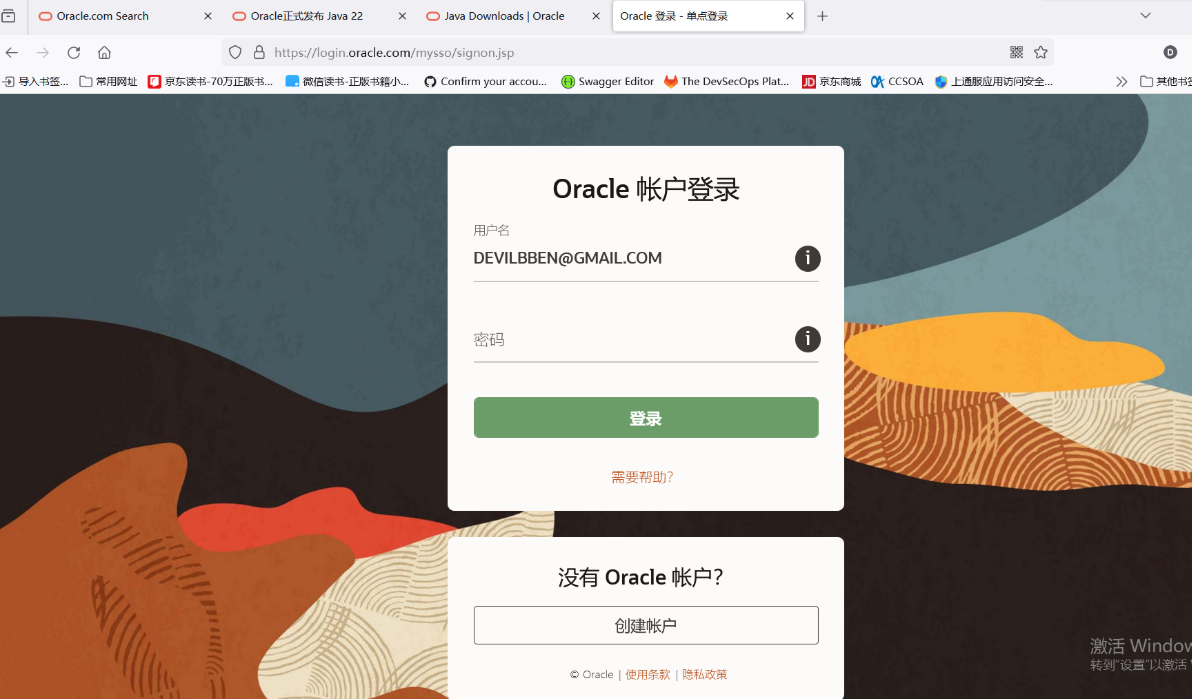
Task: Expand the list all tabs chevron
Action: pos(1146,16)
